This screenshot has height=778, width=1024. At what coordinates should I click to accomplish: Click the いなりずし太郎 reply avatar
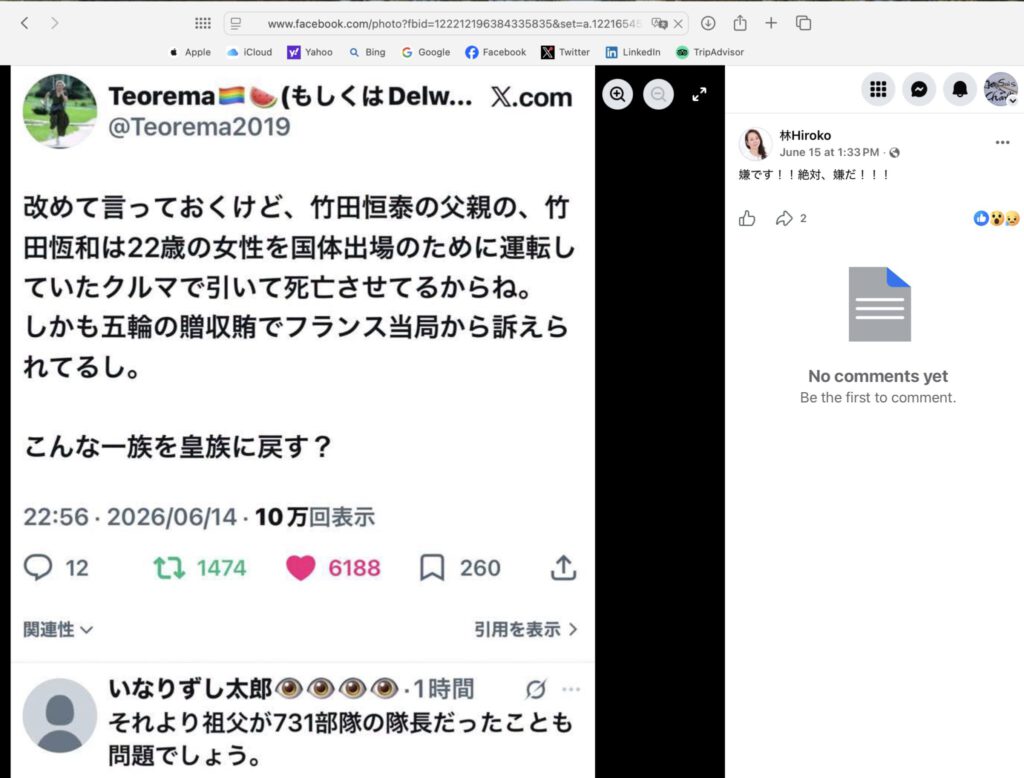(60, 716)
